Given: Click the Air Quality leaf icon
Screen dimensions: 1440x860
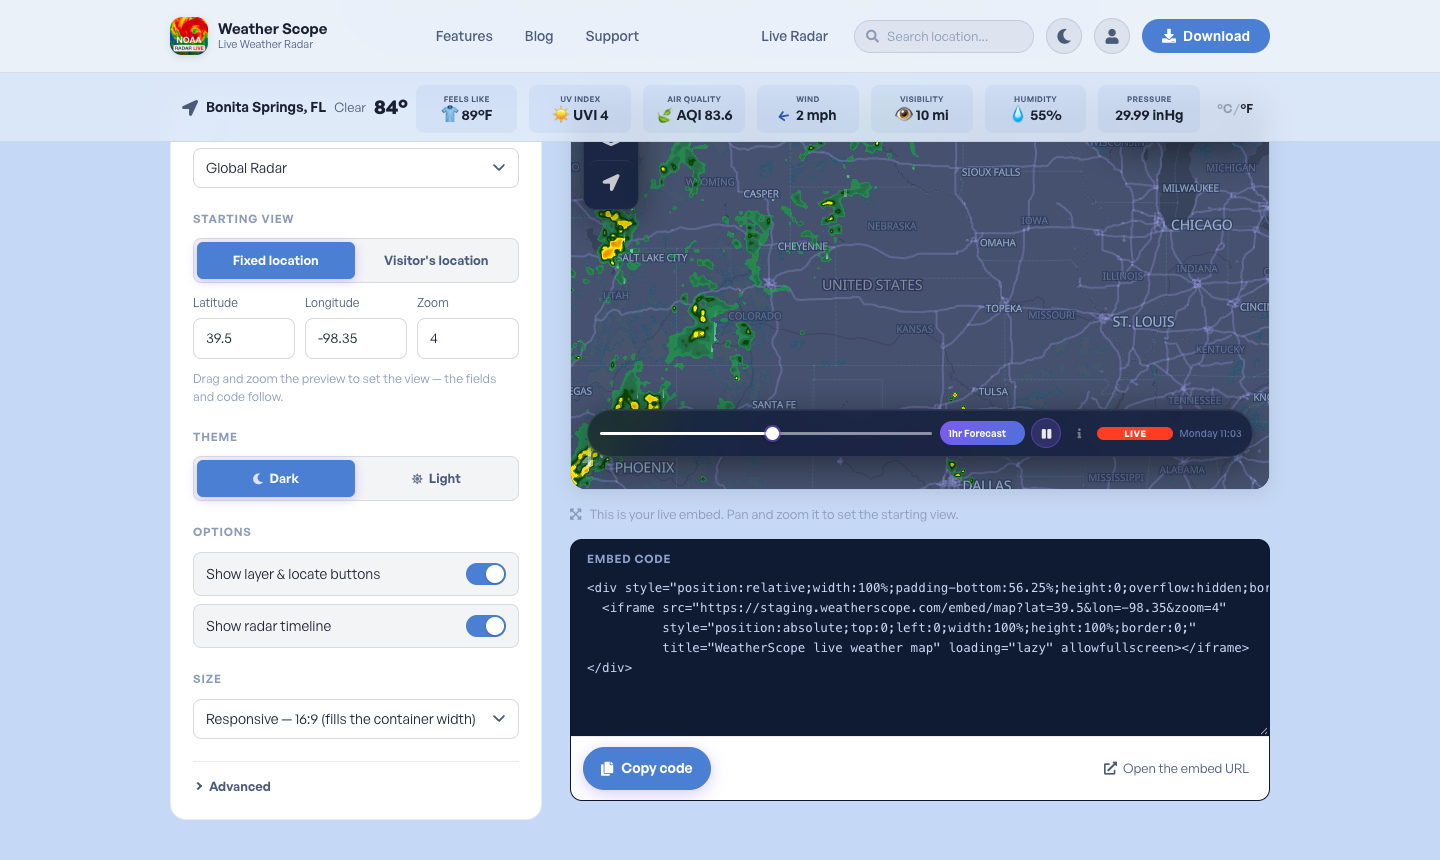Looking at the screenshot, I should point(665,116).
